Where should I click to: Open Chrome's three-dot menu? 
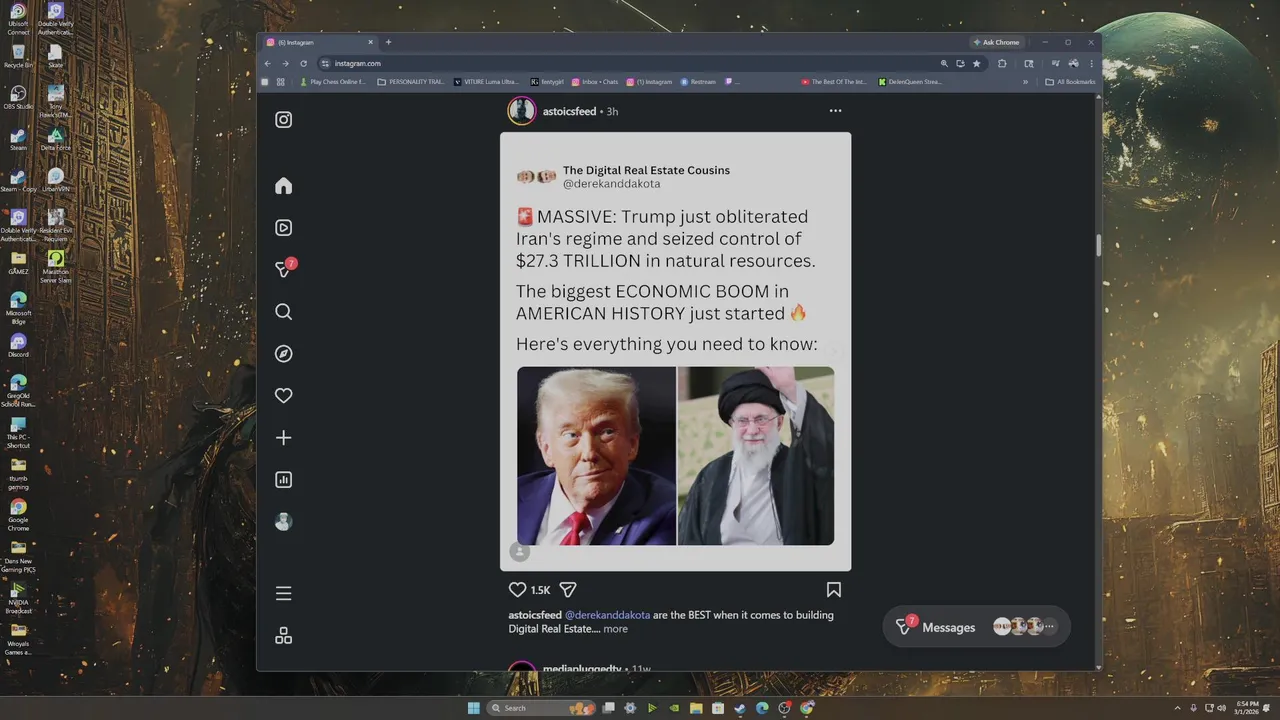[1091, 63]
